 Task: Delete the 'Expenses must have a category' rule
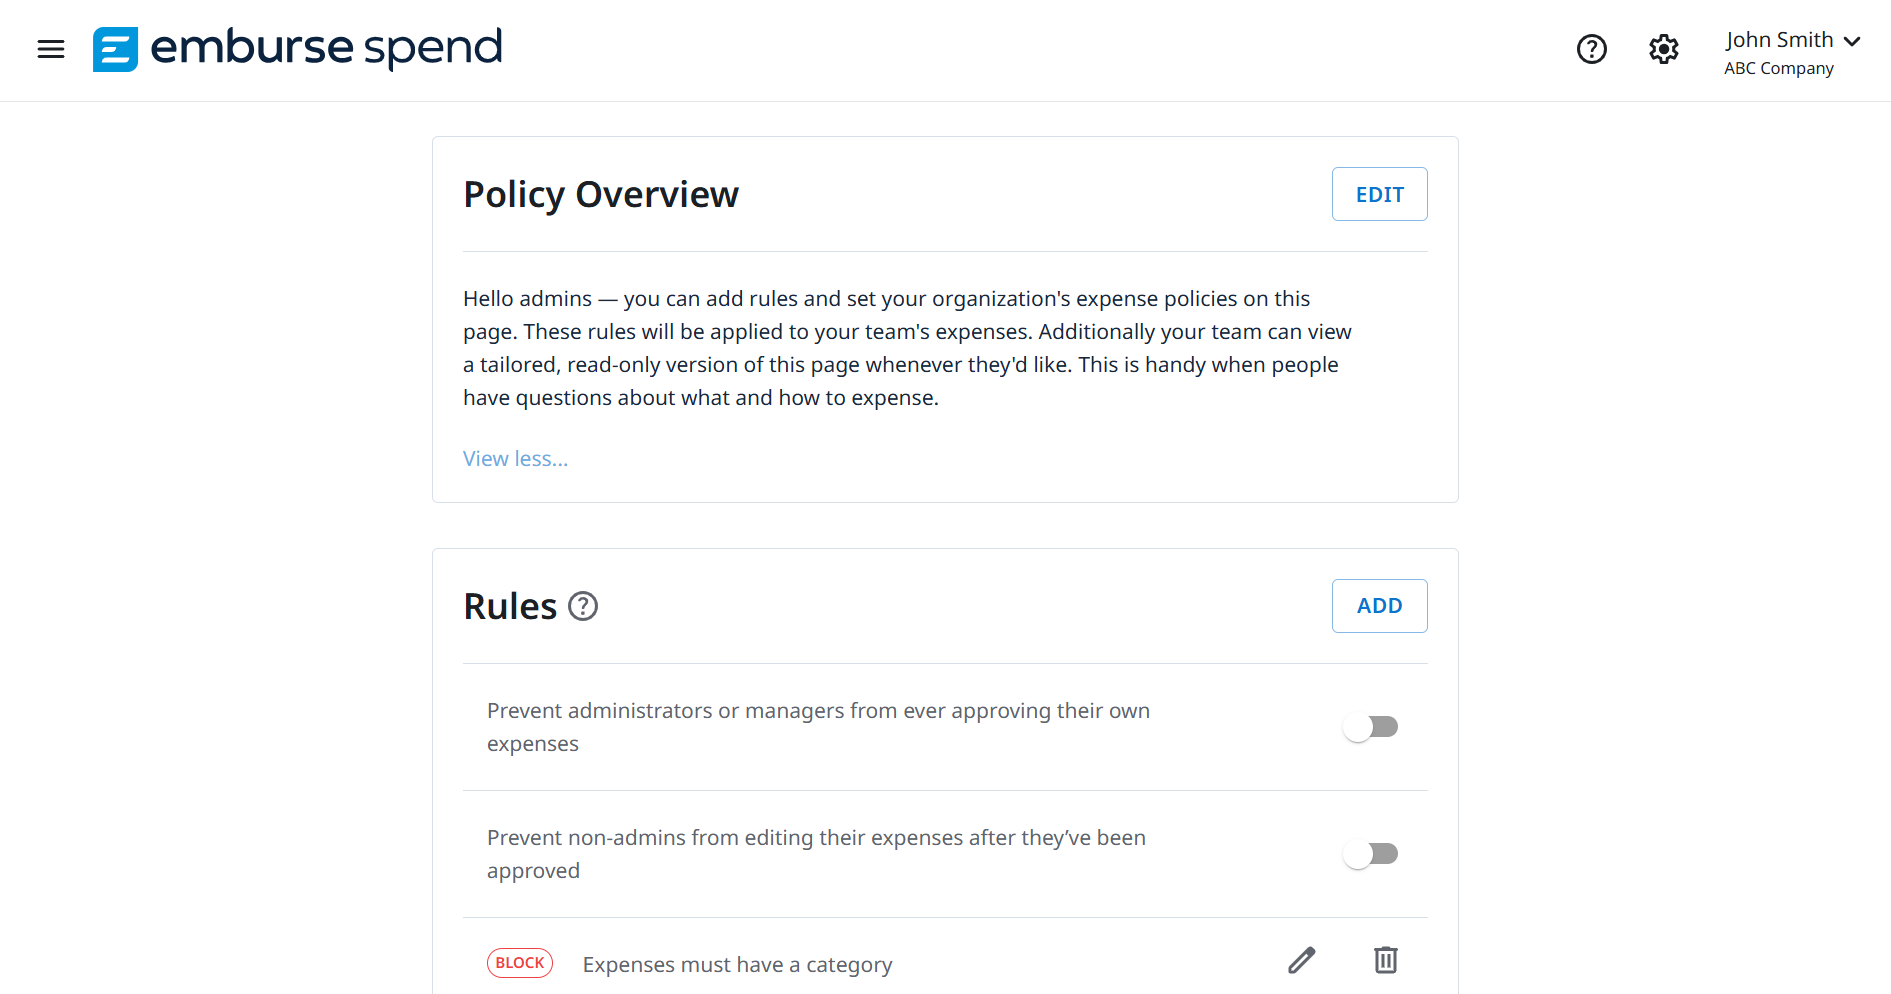click(x=1385, y=961)
